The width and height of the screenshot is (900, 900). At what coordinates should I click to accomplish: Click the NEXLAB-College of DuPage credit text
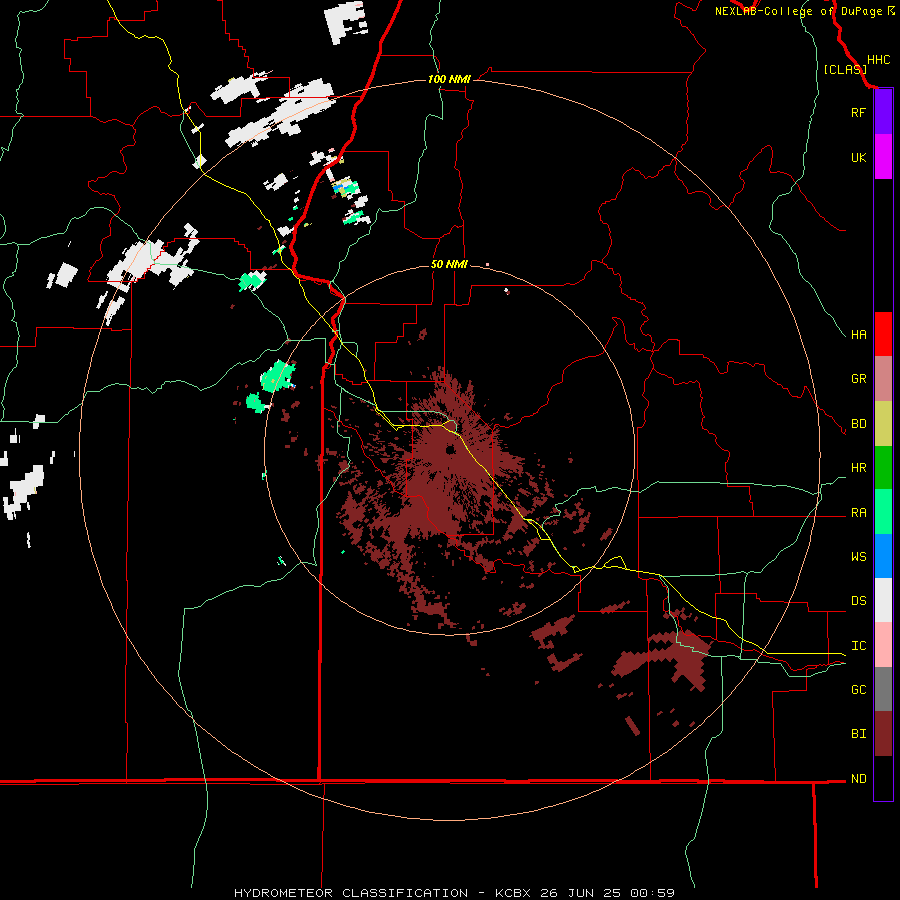[x=804, y=11]
